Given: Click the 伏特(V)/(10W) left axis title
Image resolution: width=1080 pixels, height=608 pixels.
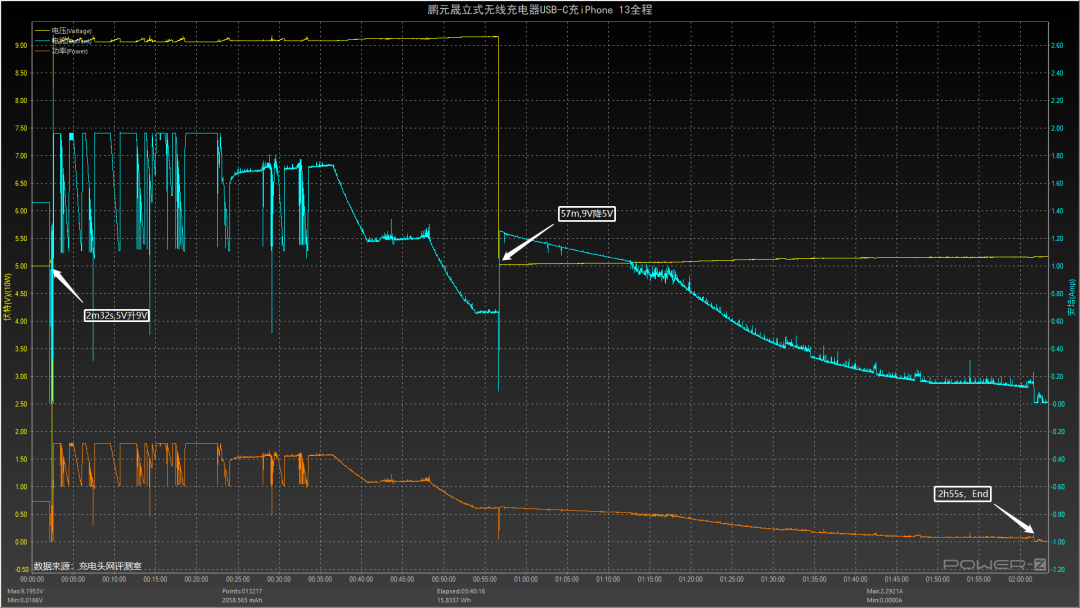Looking at the screenshot, I should pos(8,297).
